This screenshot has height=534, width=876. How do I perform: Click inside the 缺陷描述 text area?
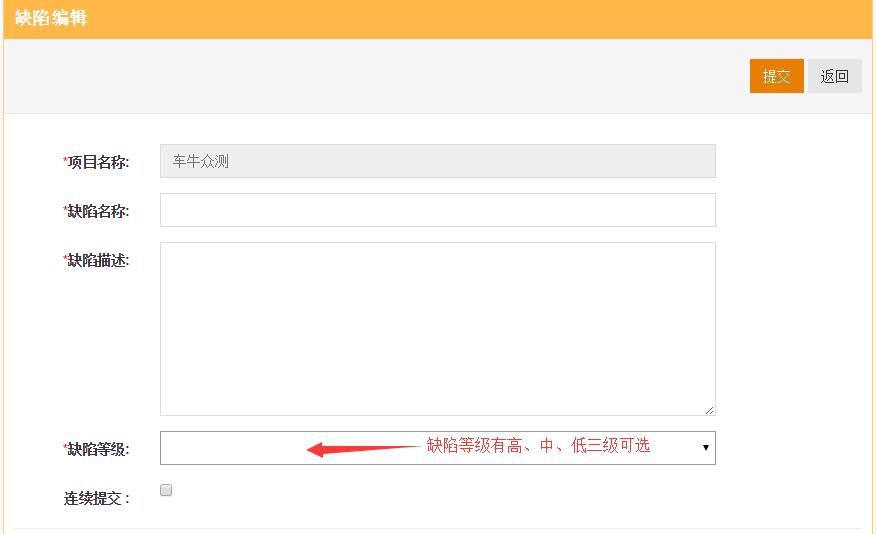pos(437,329)
